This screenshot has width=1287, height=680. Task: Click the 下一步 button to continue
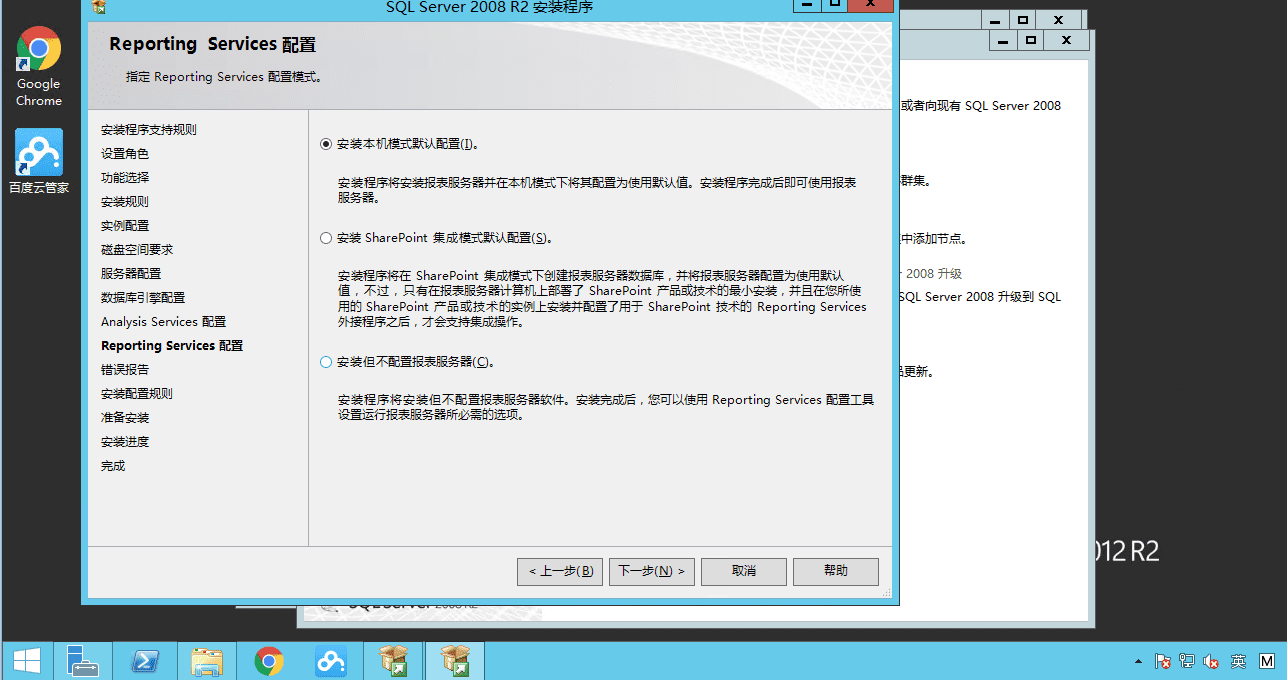click(x=651, y=571)
